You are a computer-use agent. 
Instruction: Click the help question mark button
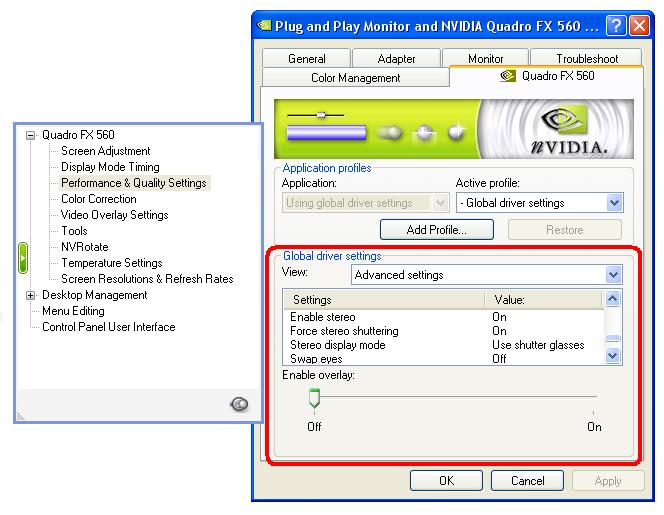coord(616,26)
